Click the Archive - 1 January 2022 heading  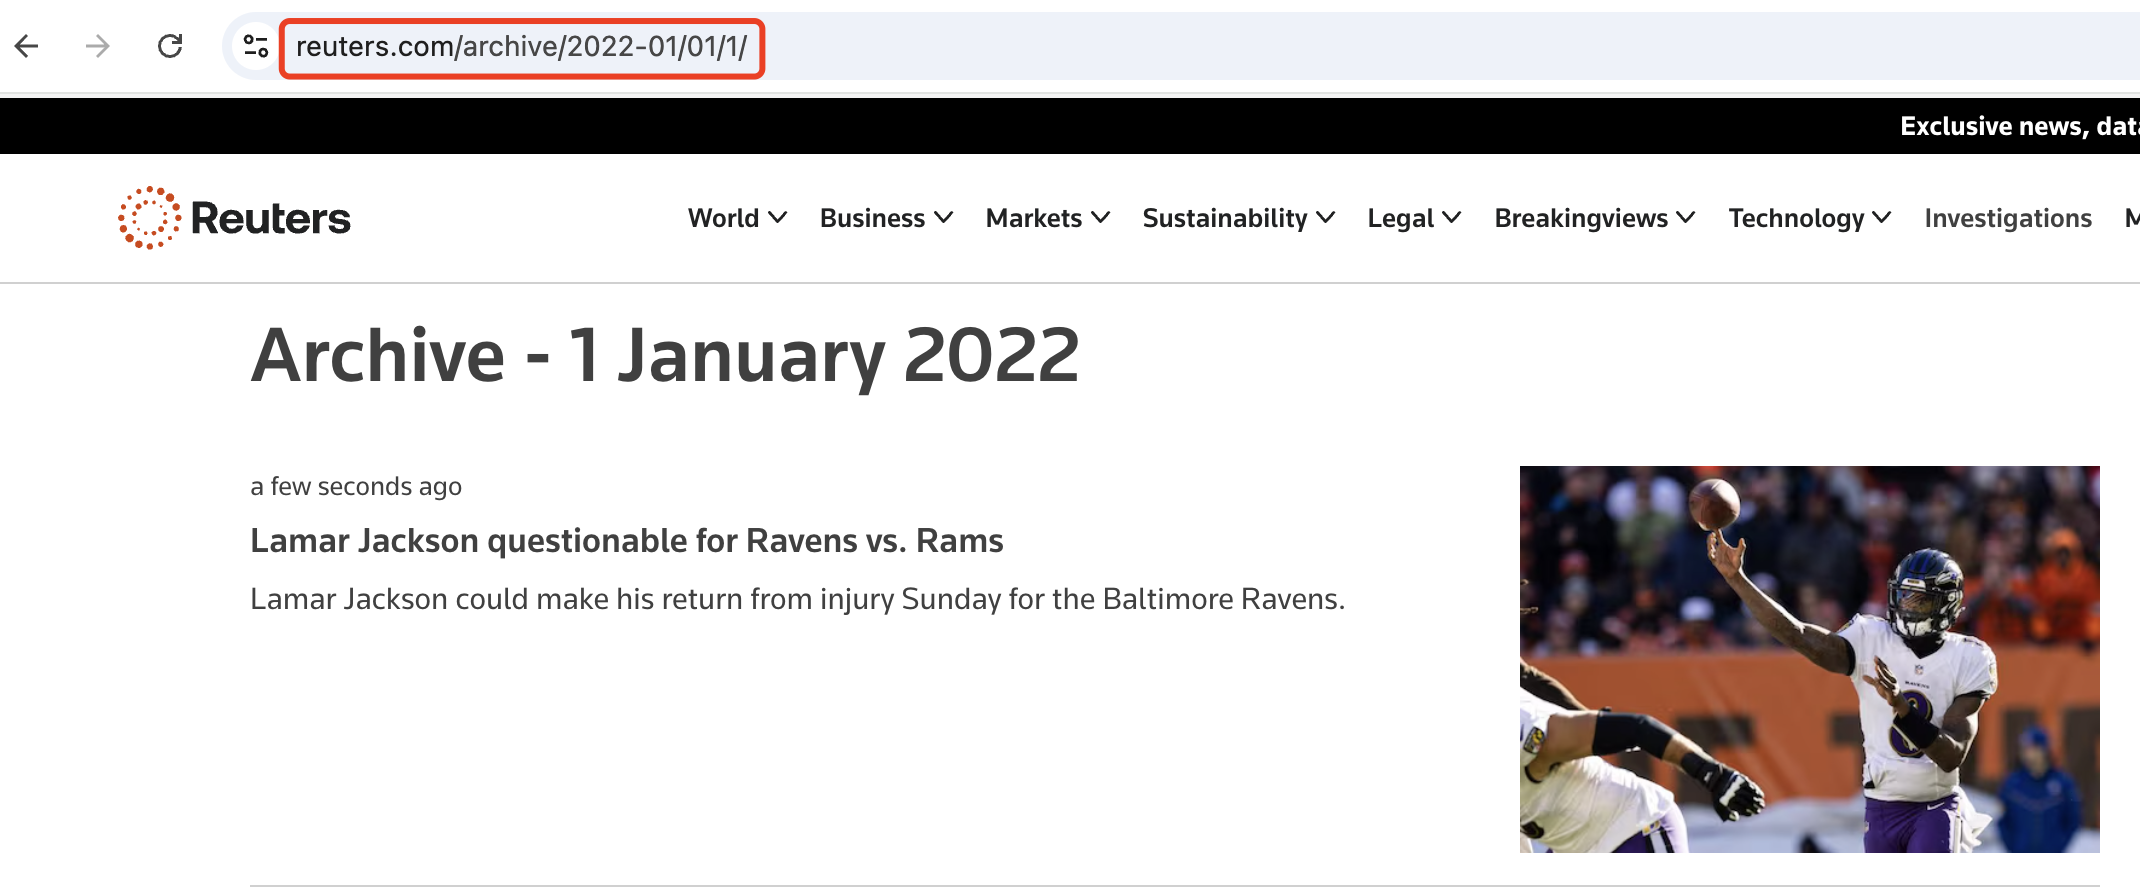coord(665,356)
